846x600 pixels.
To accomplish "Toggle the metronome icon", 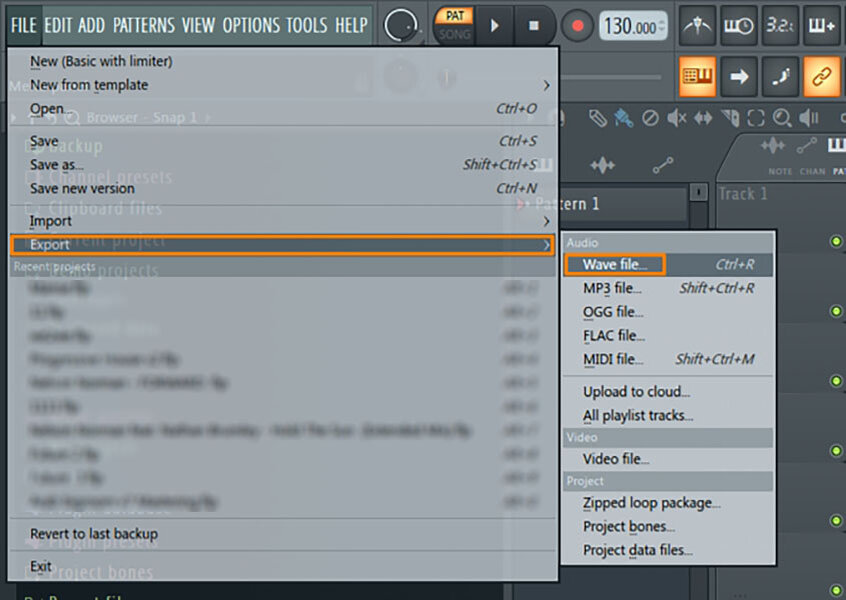I will tap(697, 25).
